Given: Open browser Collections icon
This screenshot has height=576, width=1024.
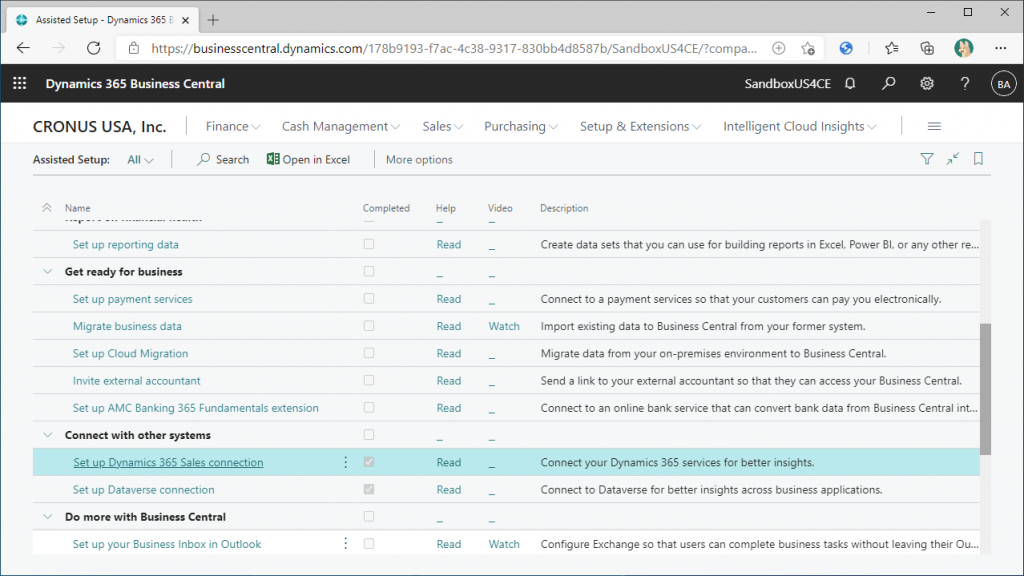Looking at the screenshot, I should tap(927, 48).
